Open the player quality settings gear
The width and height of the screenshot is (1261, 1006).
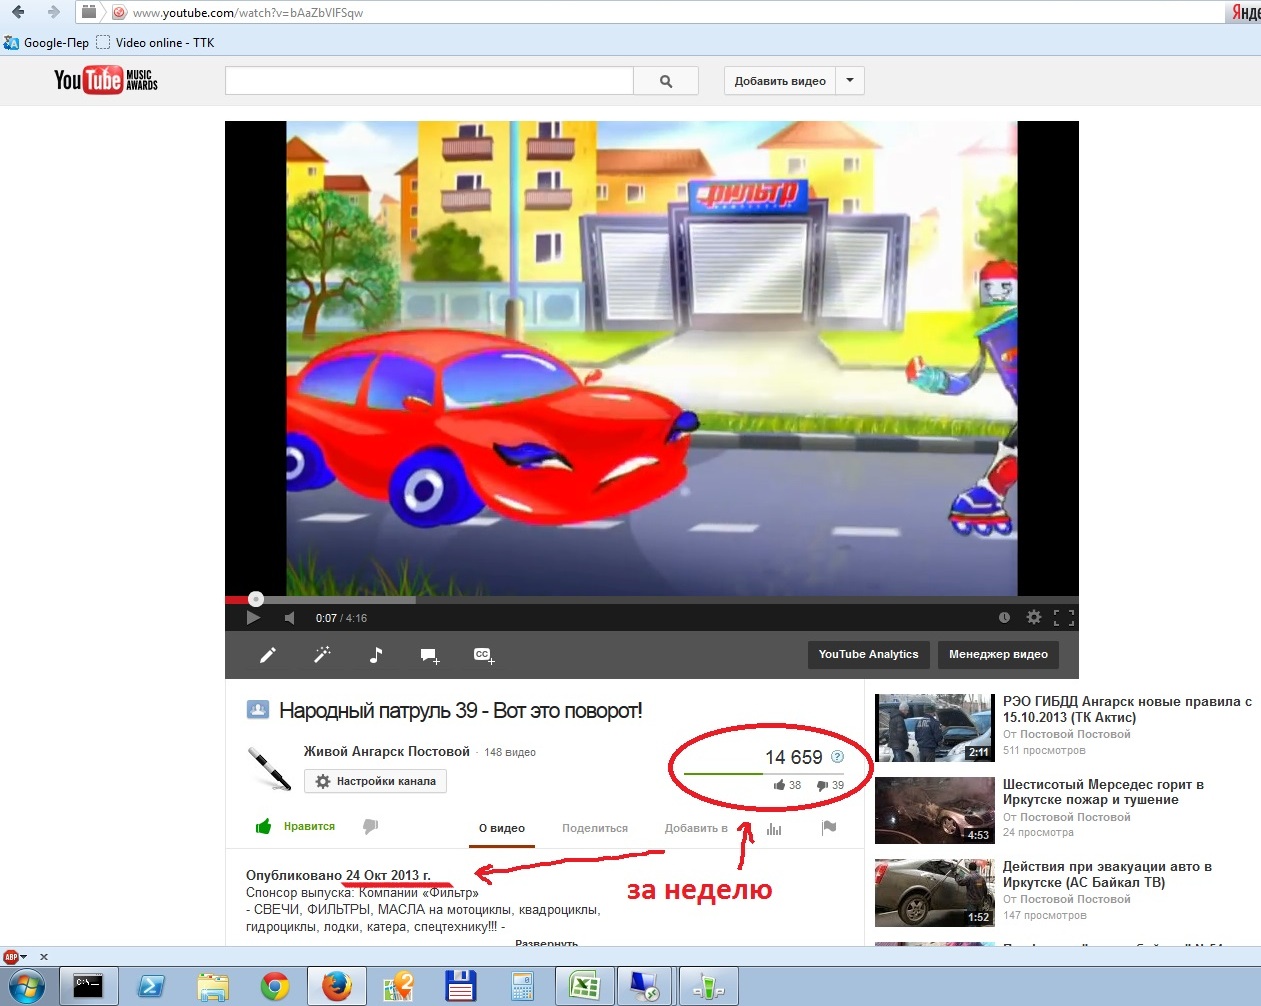(x=1034, y=618)
